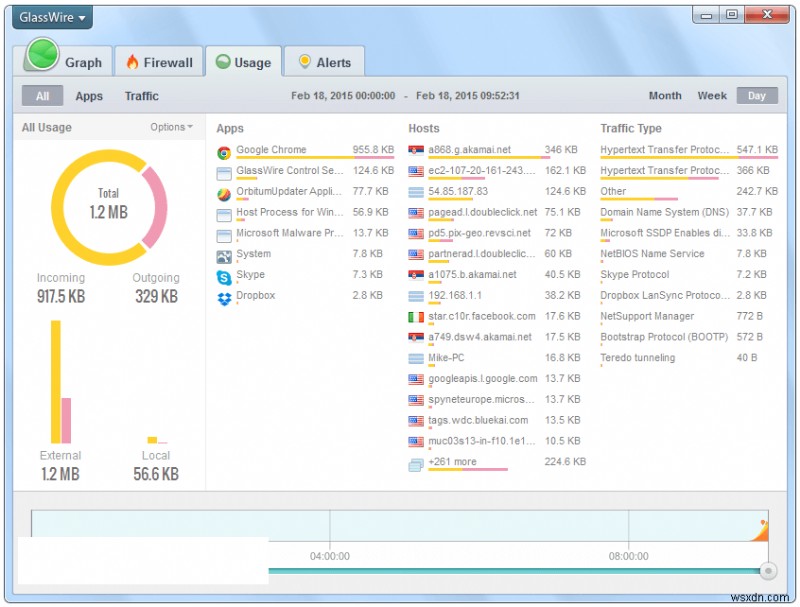The width and height of the screenshot is (800, 607).
Task: Open the Options dropdown in All Usage
Action: 171,127
